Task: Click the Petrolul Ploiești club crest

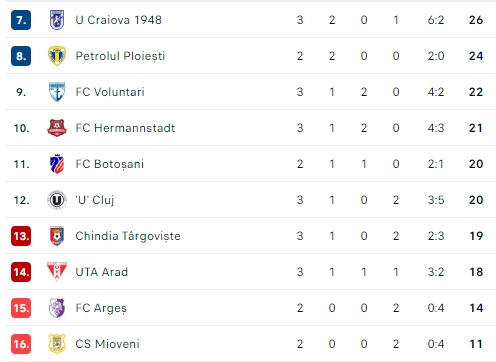Action: (x=57, y=56)
